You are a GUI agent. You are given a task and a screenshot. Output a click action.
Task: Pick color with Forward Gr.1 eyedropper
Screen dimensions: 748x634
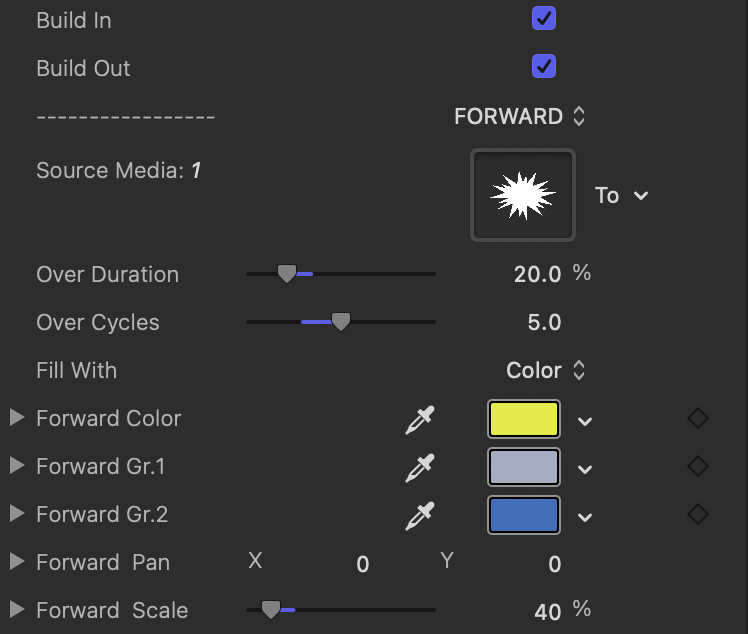pos(420,467)
